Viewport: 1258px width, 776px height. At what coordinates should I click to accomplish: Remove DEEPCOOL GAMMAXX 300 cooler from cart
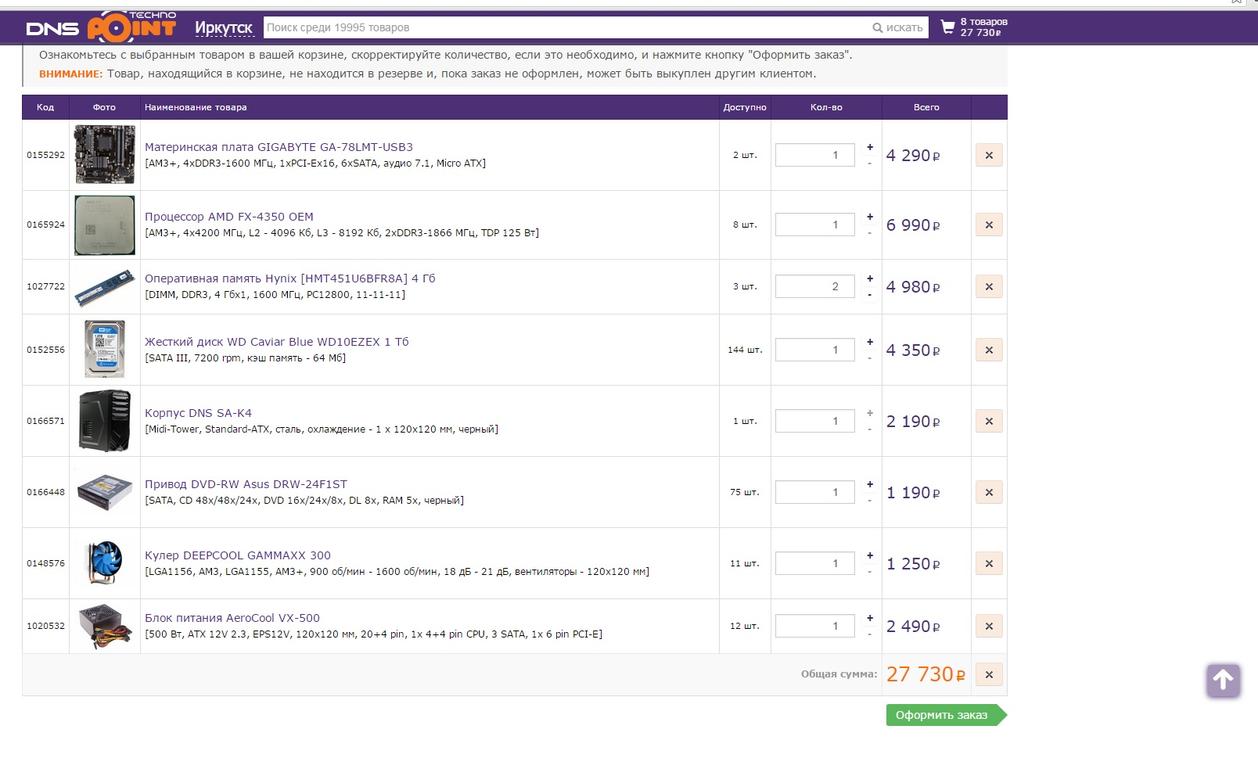click(x=989, y=563)
